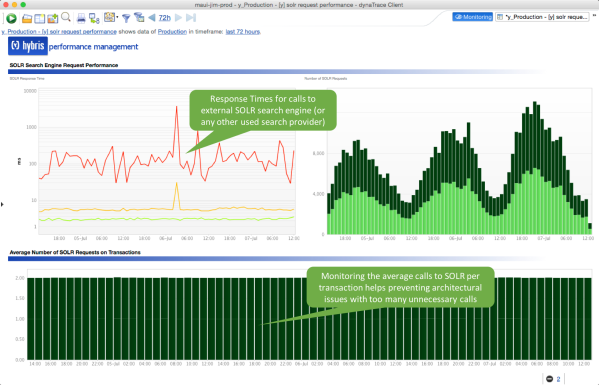599x385 pixels.
Task: Click the monitor connection icon in toolbar
Action: pyautogui.click(x=94, y=18)
